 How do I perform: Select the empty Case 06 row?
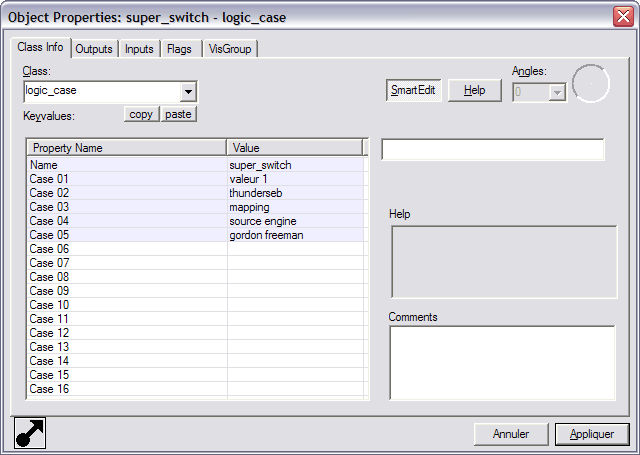point(127,249)
